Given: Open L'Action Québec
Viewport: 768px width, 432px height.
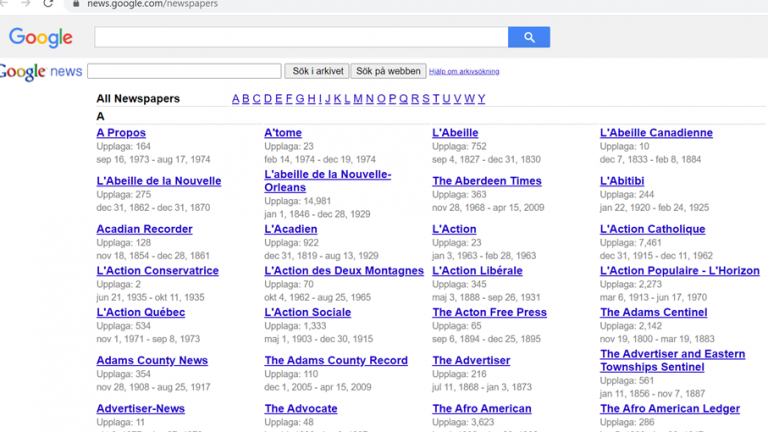Looking at the screenshot, I should point(141,312).
